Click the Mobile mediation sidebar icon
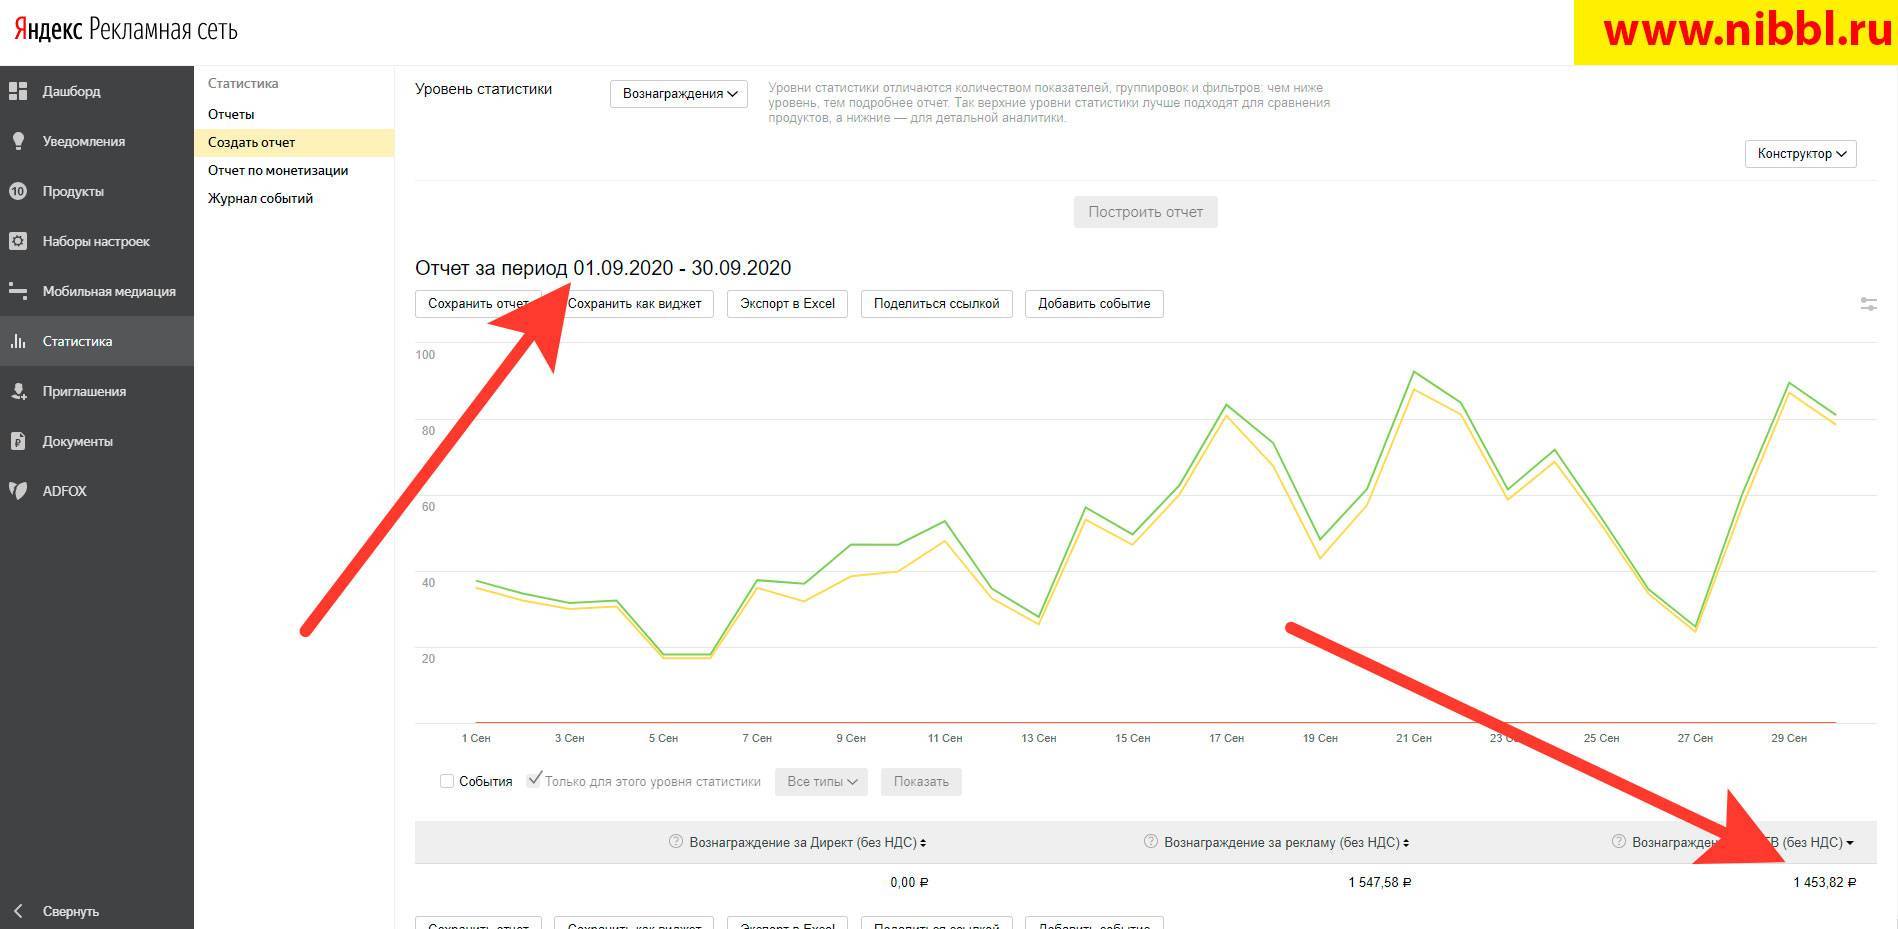This screenshot has height=929, width=1898. tap(18, 291)
